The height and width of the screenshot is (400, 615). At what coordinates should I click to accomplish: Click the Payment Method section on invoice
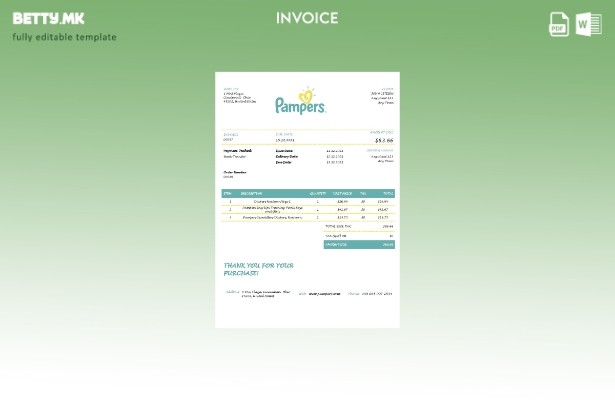(x=237, y=153)
